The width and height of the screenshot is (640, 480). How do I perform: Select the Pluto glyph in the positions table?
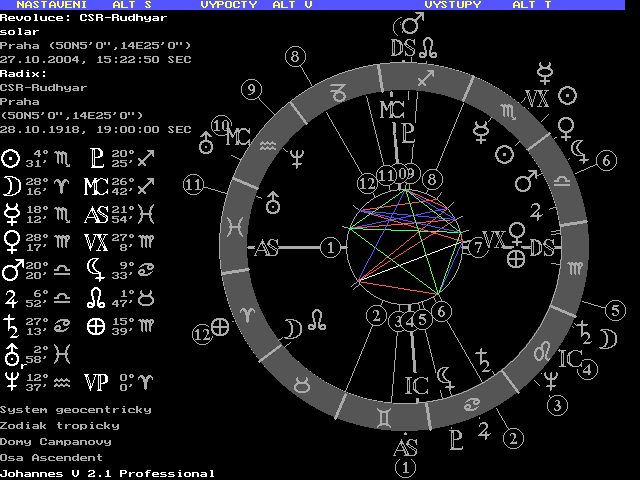click(95, 158)
